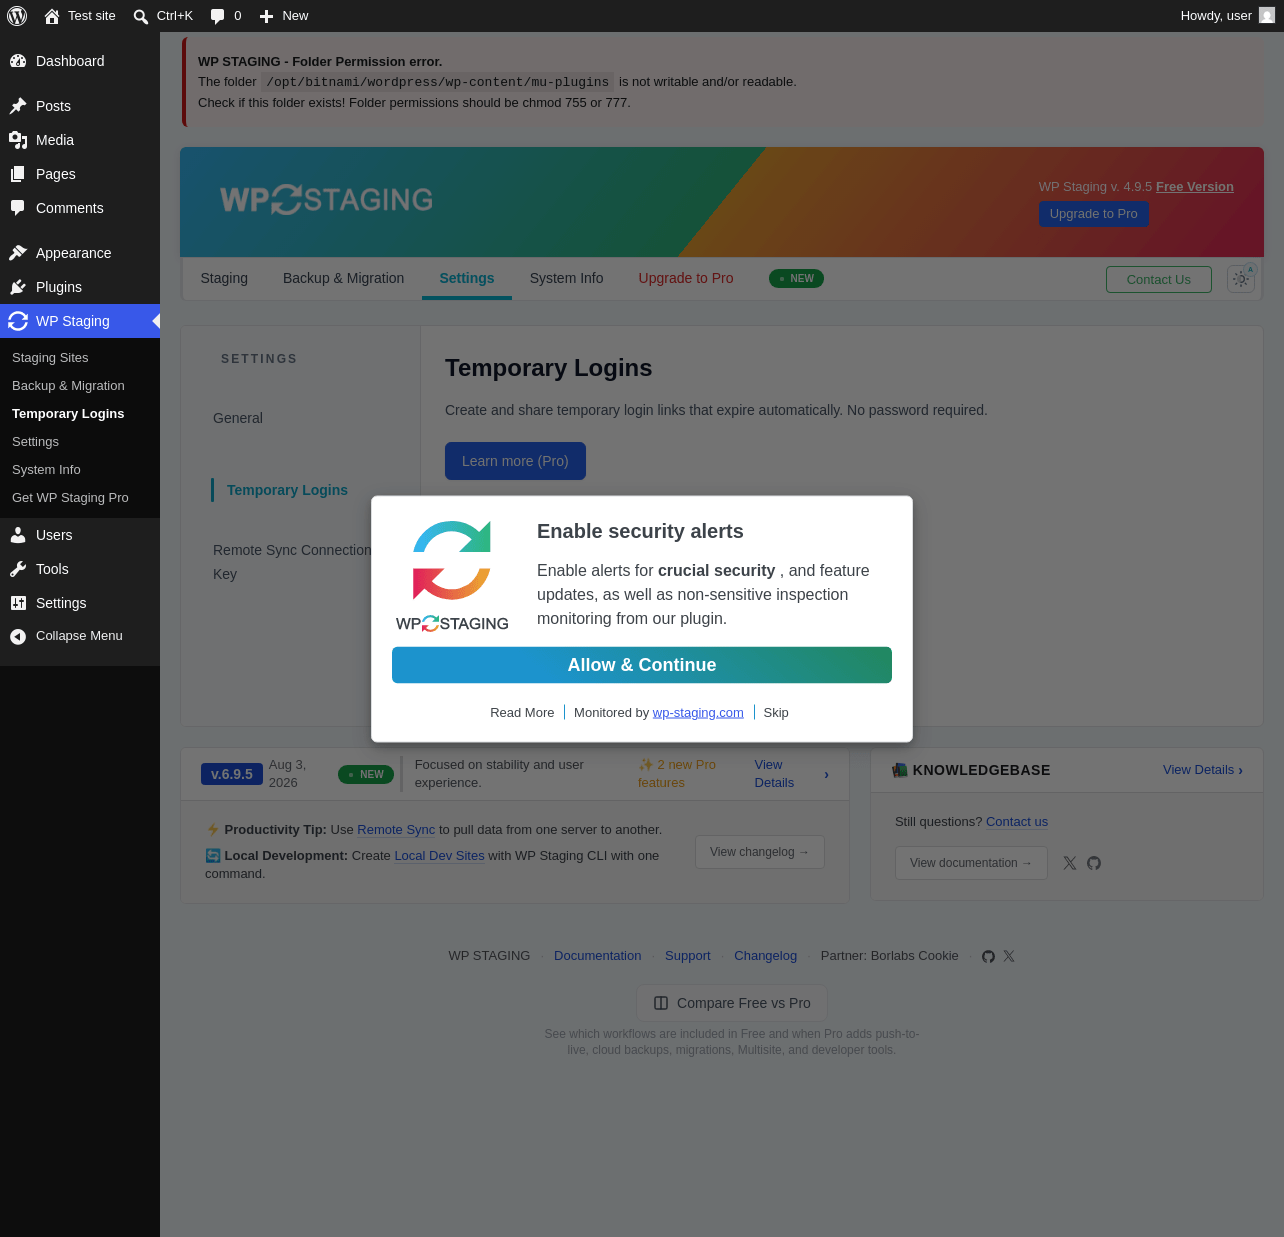
Task: Open the Ctrl+K search icon
Action: click(141, 16)
